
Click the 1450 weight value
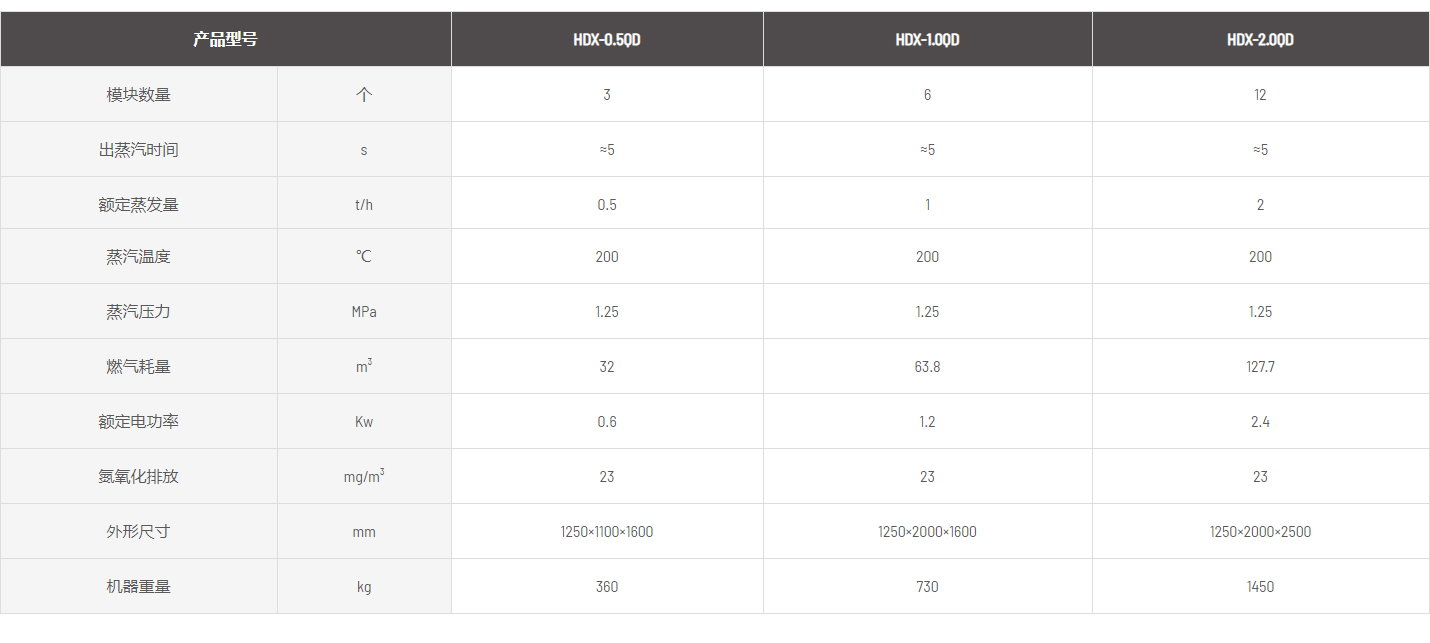click(x=1260, y=587)
